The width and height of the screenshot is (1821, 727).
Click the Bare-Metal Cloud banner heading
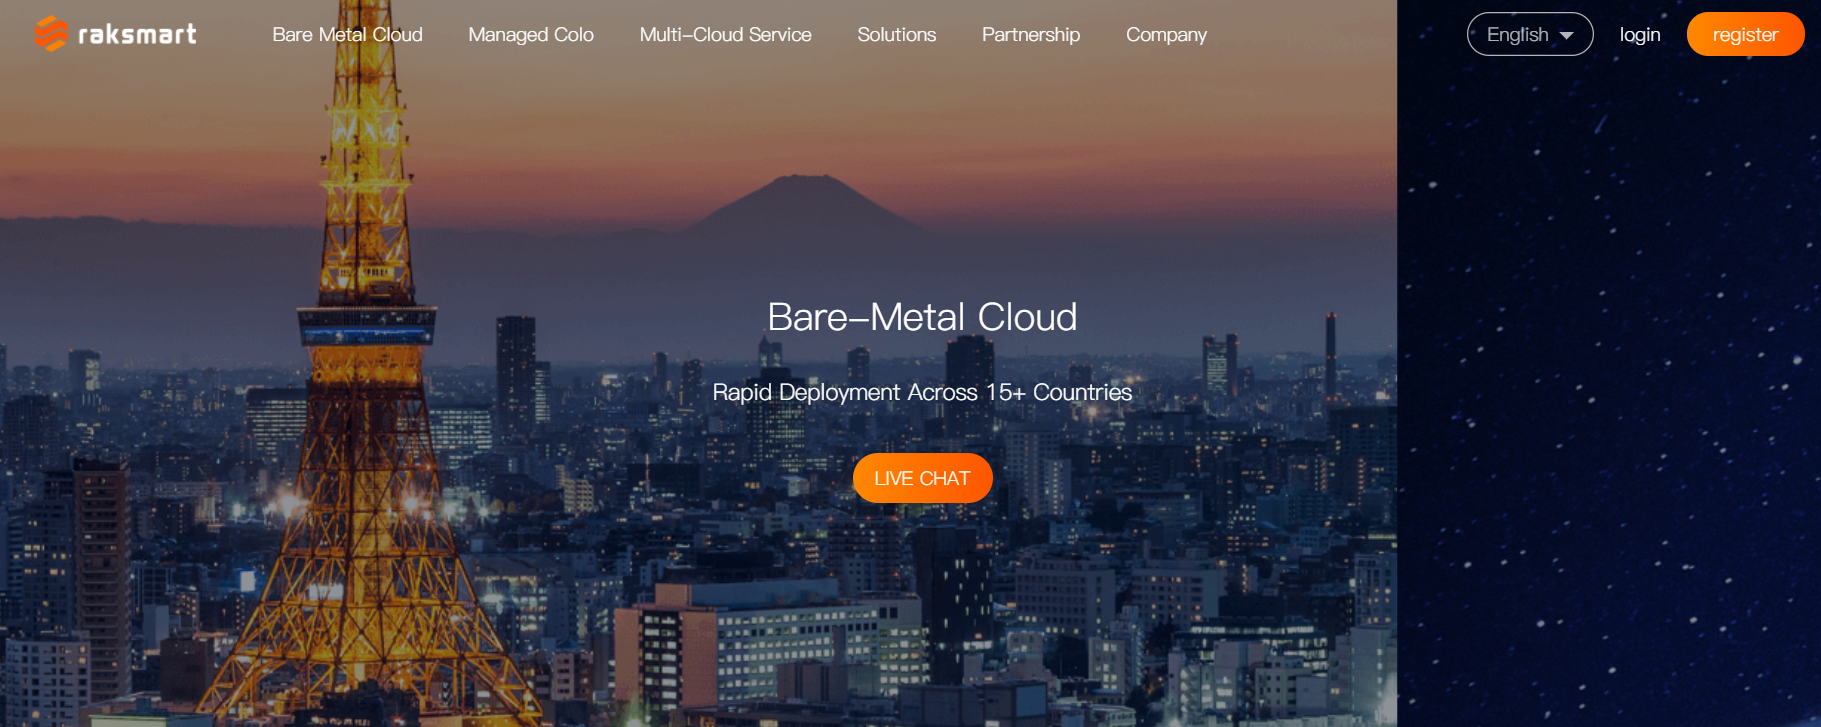(922, 317)
